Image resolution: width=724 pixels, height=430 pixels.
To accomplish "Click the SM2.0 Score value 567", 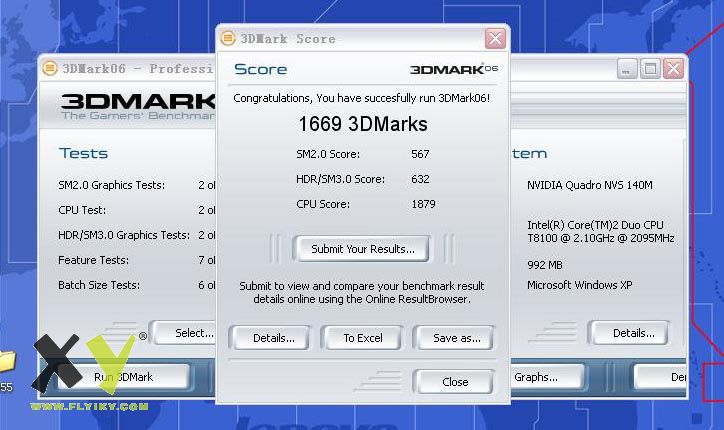I will 420,154.
